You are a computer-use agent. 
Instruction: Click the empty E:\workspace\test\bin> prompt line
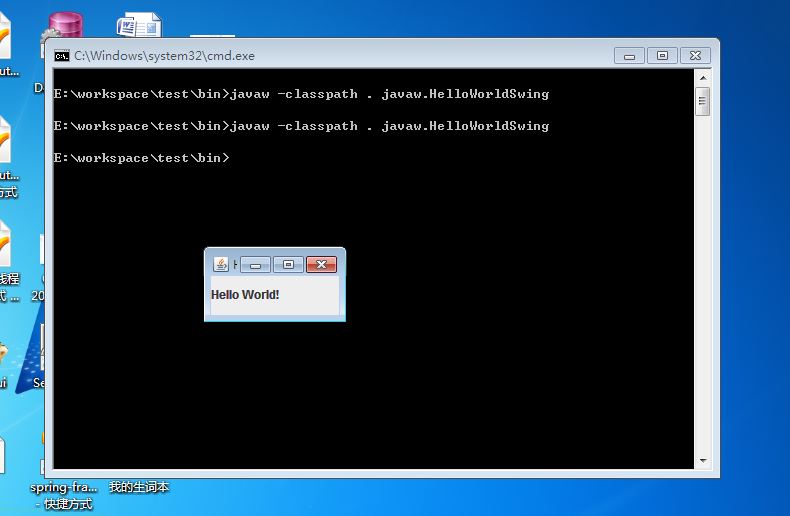coord(142,158)
